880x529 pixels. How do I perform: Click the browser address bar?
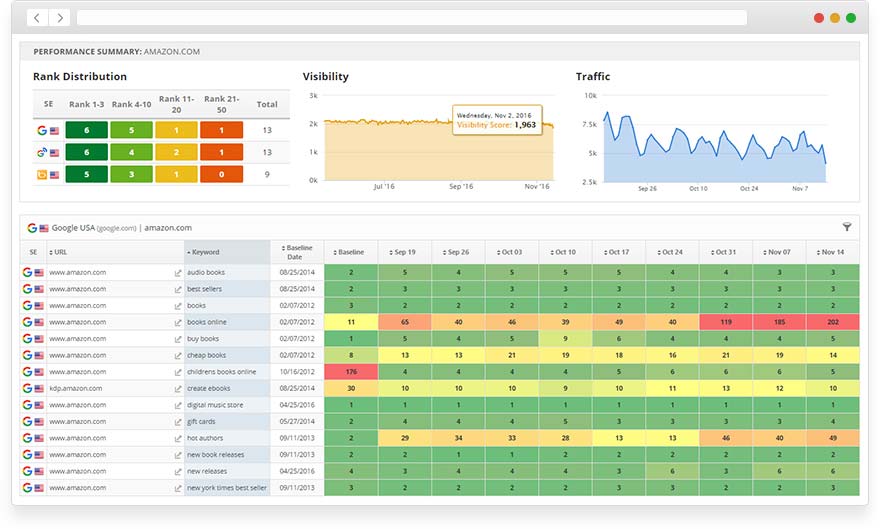coord(411,18)
